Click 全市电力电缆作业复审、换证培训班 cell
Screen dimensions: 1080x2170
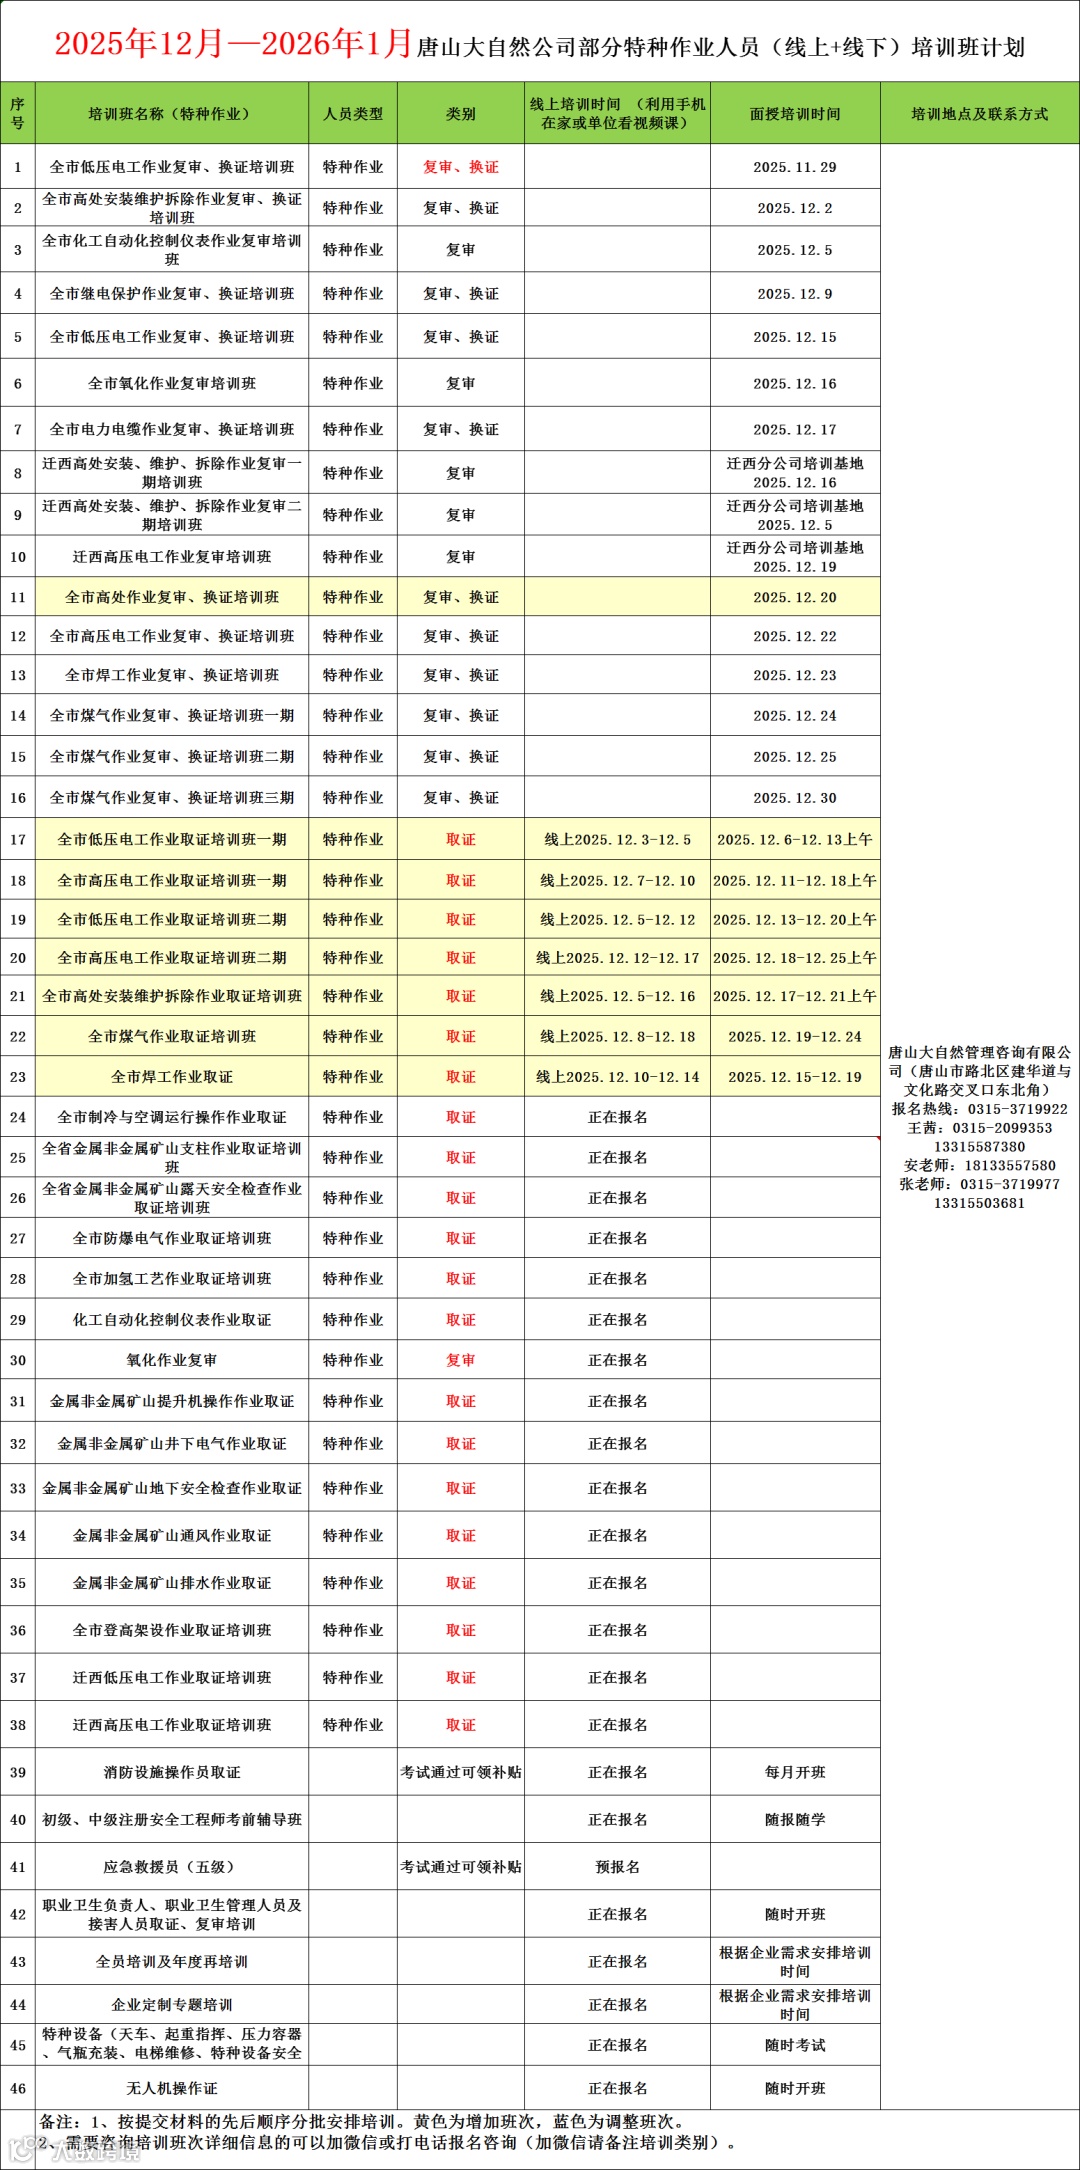click(x=172, y=429)
